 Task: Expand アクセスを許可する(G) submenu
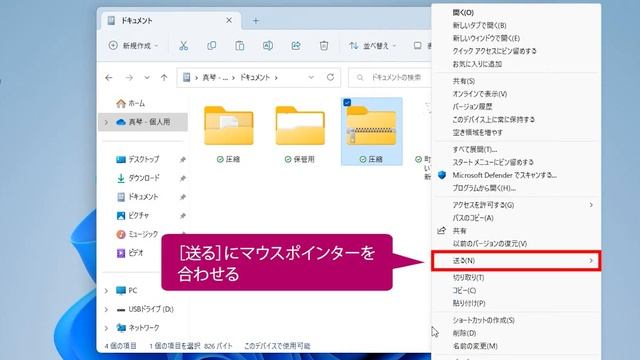point(516,205)
